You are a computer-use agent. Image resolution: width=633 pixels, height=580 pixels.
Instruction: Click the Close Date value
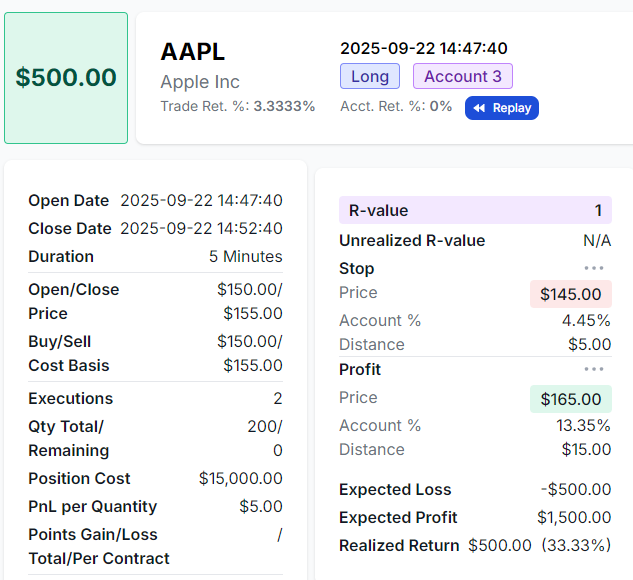[x=201, y=228]
